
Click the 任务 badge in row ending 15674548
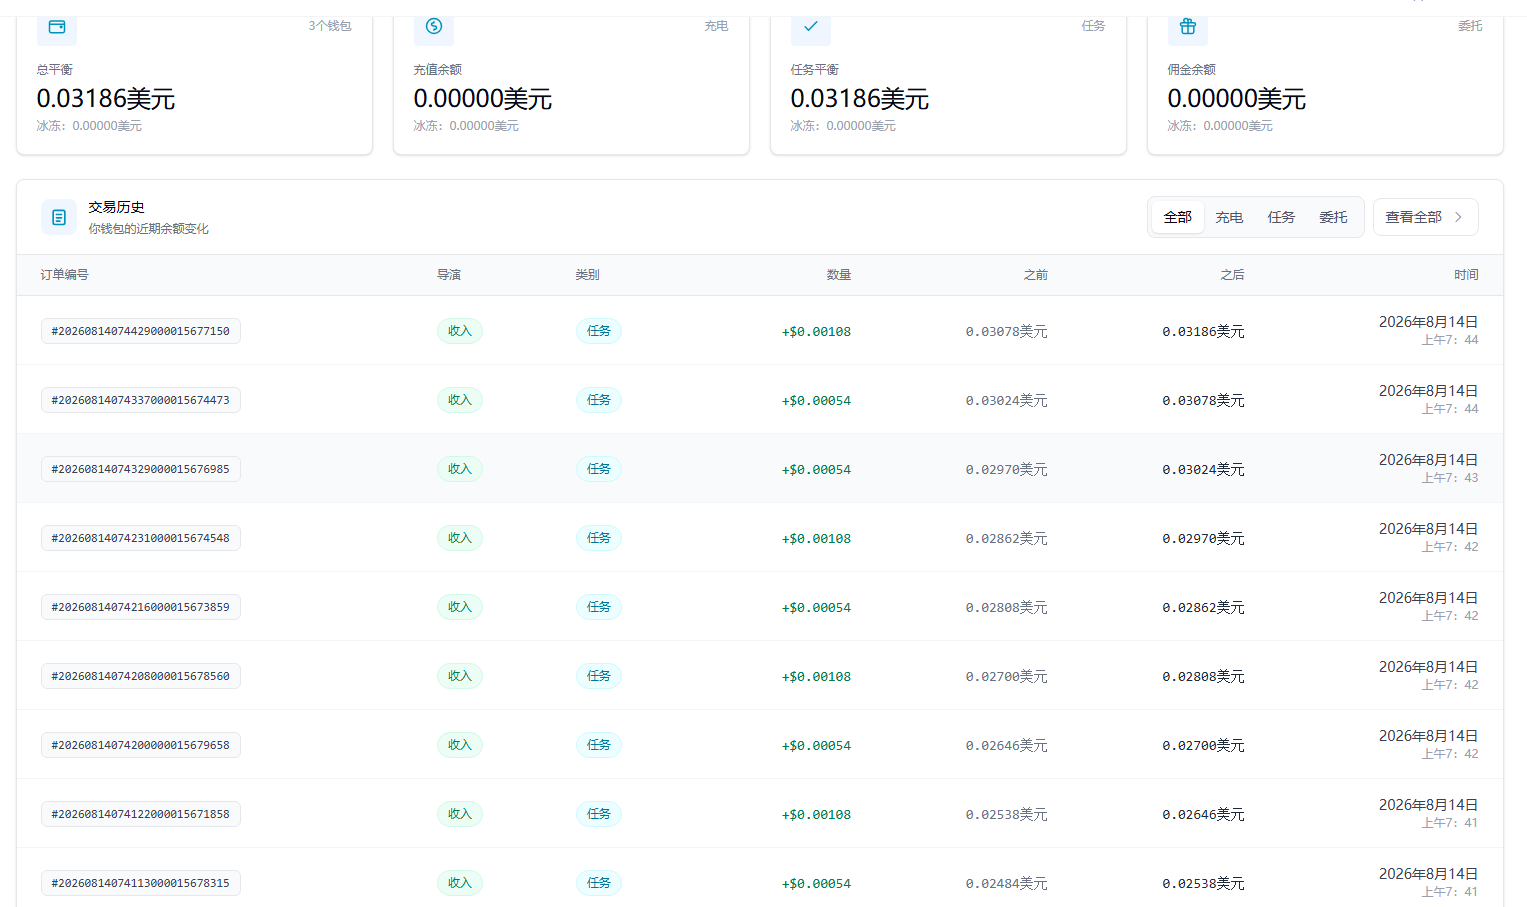599,538
